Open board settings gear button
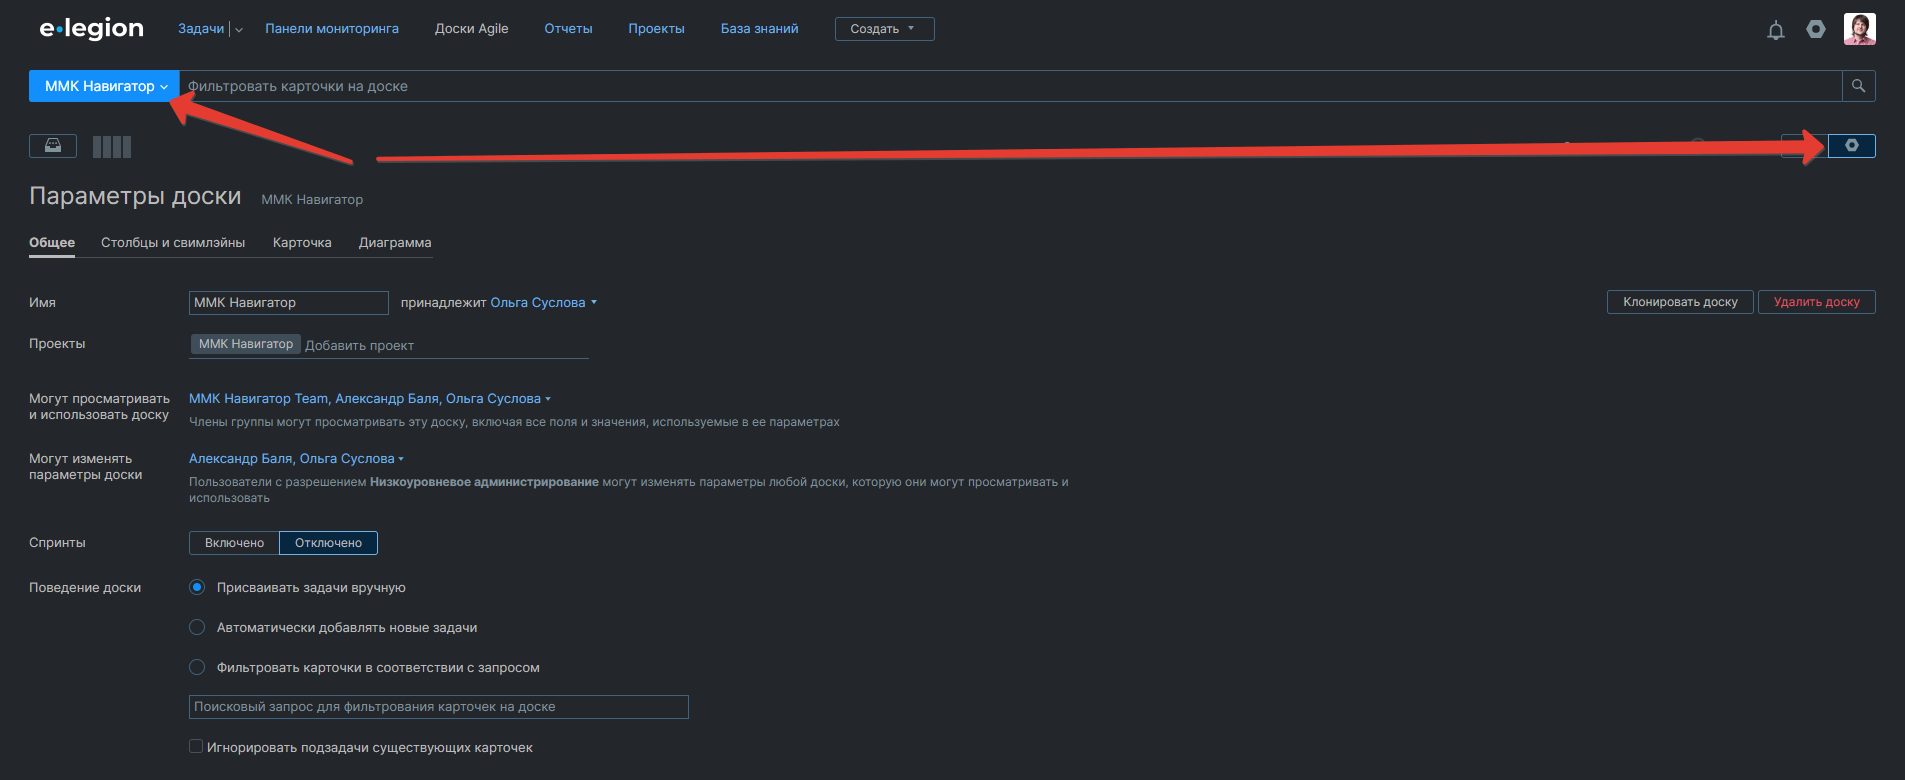Viewport: 1905px width, 780px height. [1851, 146]
